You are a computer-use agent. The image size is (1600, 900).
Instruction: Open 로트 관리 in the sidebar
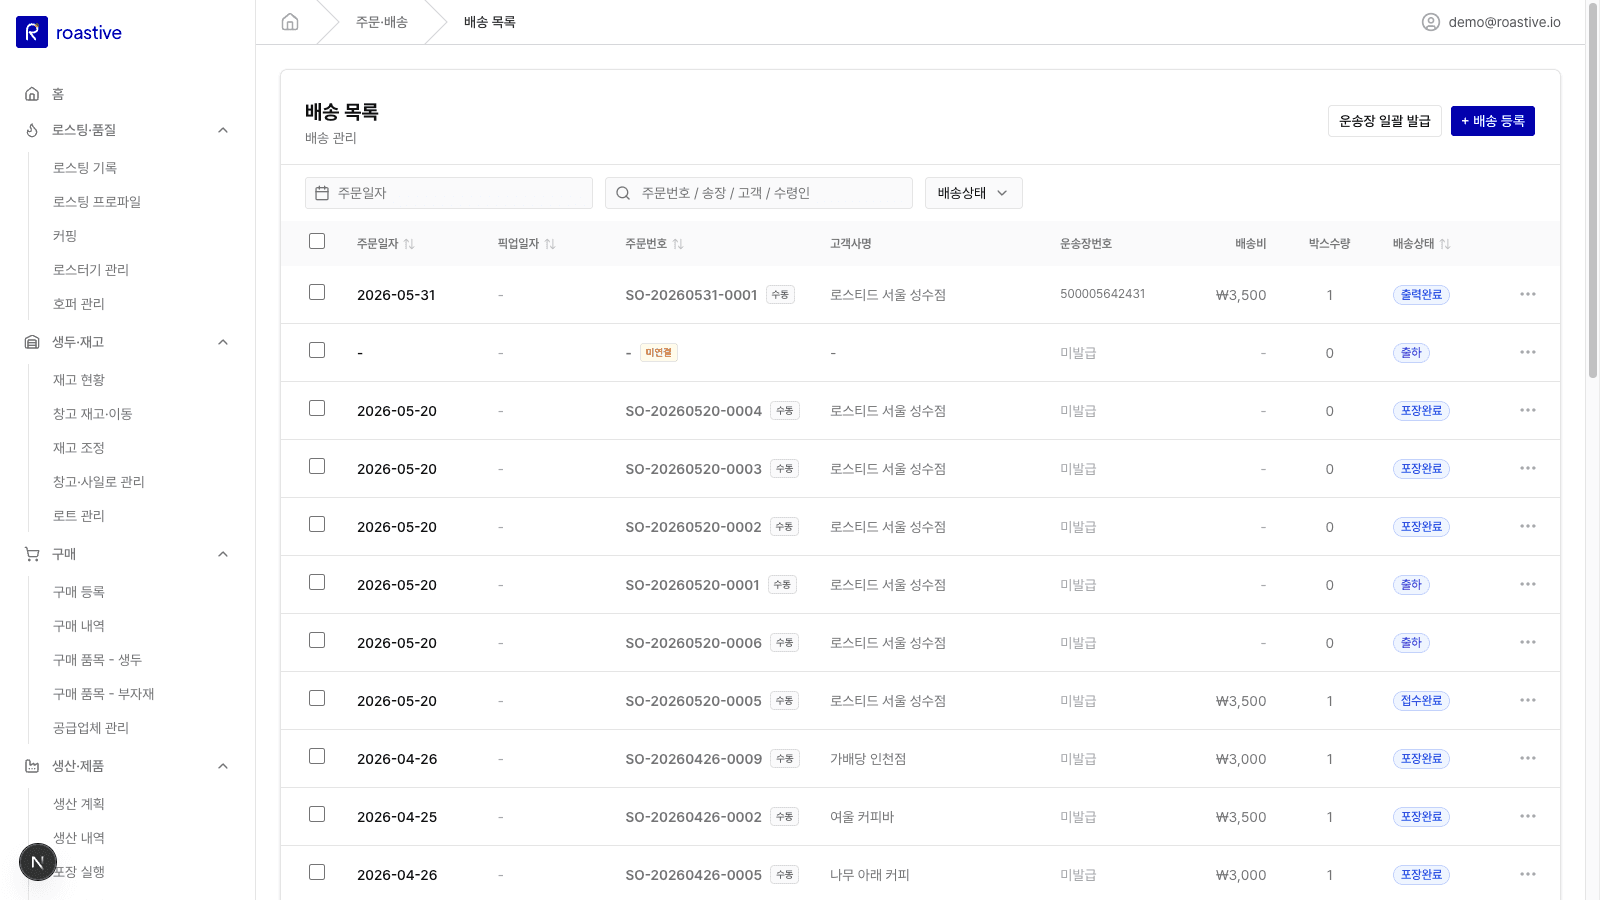tap(79, 516)
